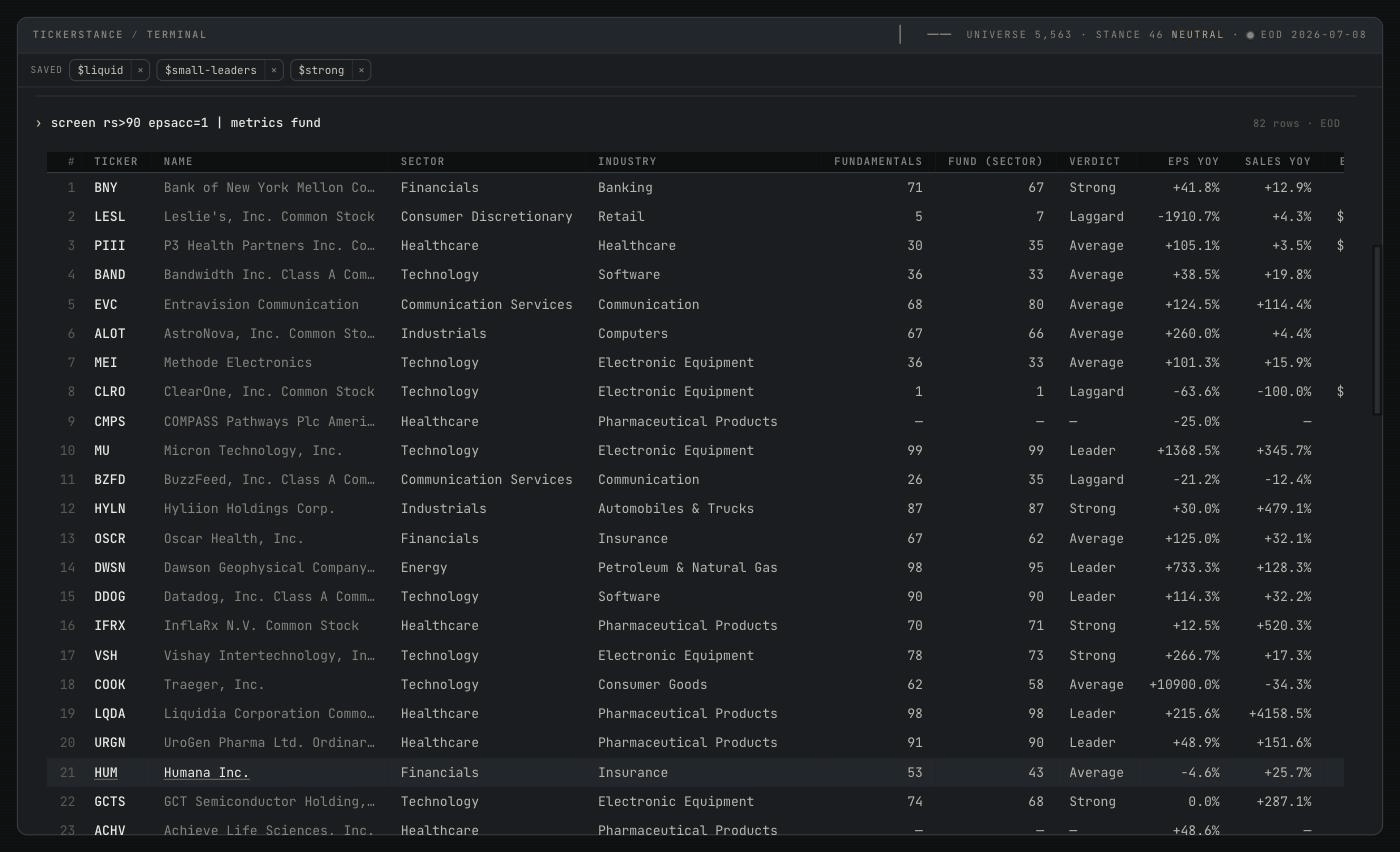Image resolution: width=1400 pixels, height=852 pixels.
Task: Open the BNY ticker
Action: 106,187
